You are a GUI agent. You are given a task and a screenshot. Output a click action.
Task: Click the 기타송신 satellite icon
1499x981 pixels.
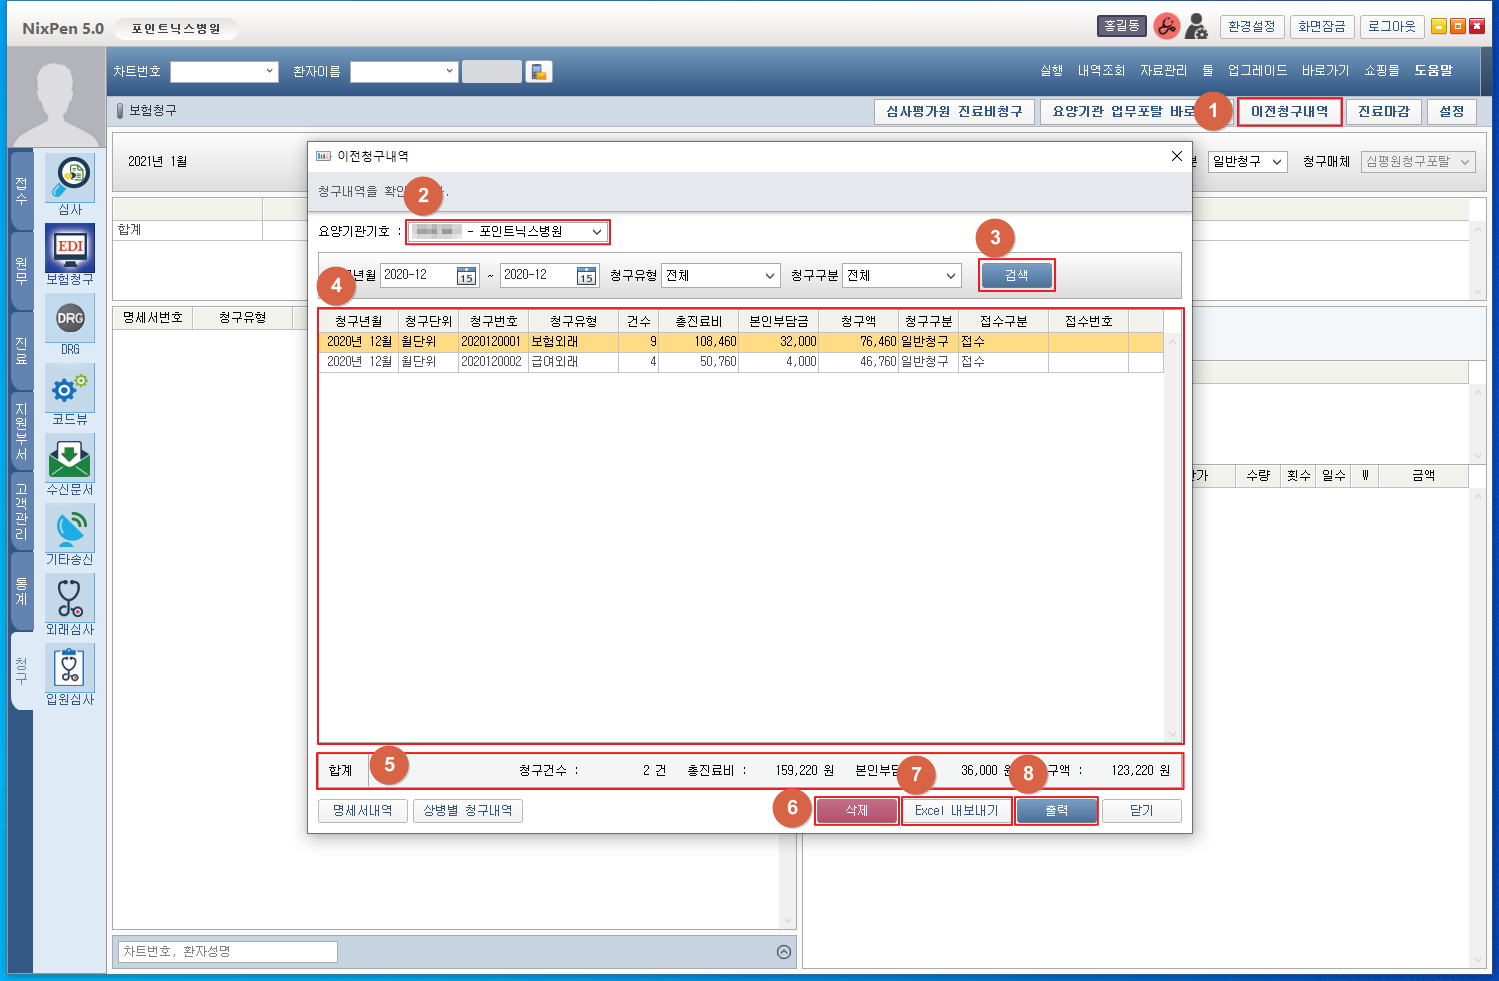tap(70, 529)
